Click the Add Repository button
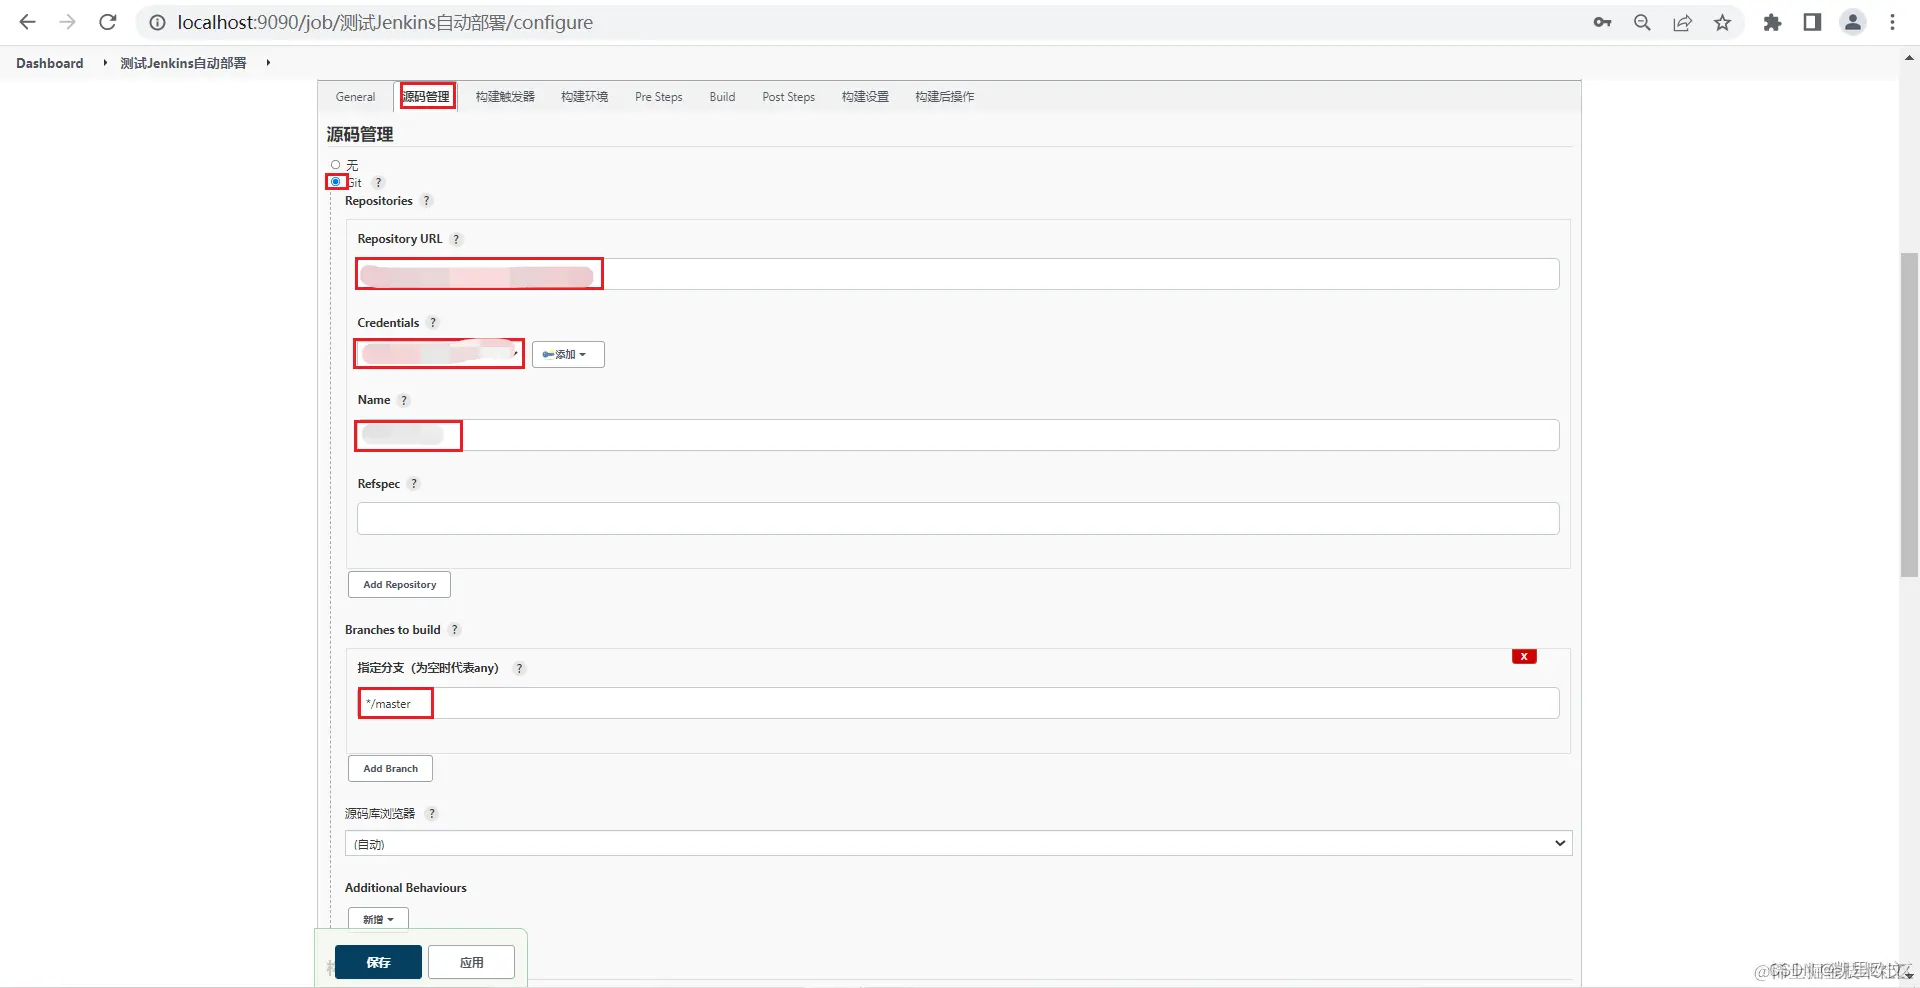 398,584
